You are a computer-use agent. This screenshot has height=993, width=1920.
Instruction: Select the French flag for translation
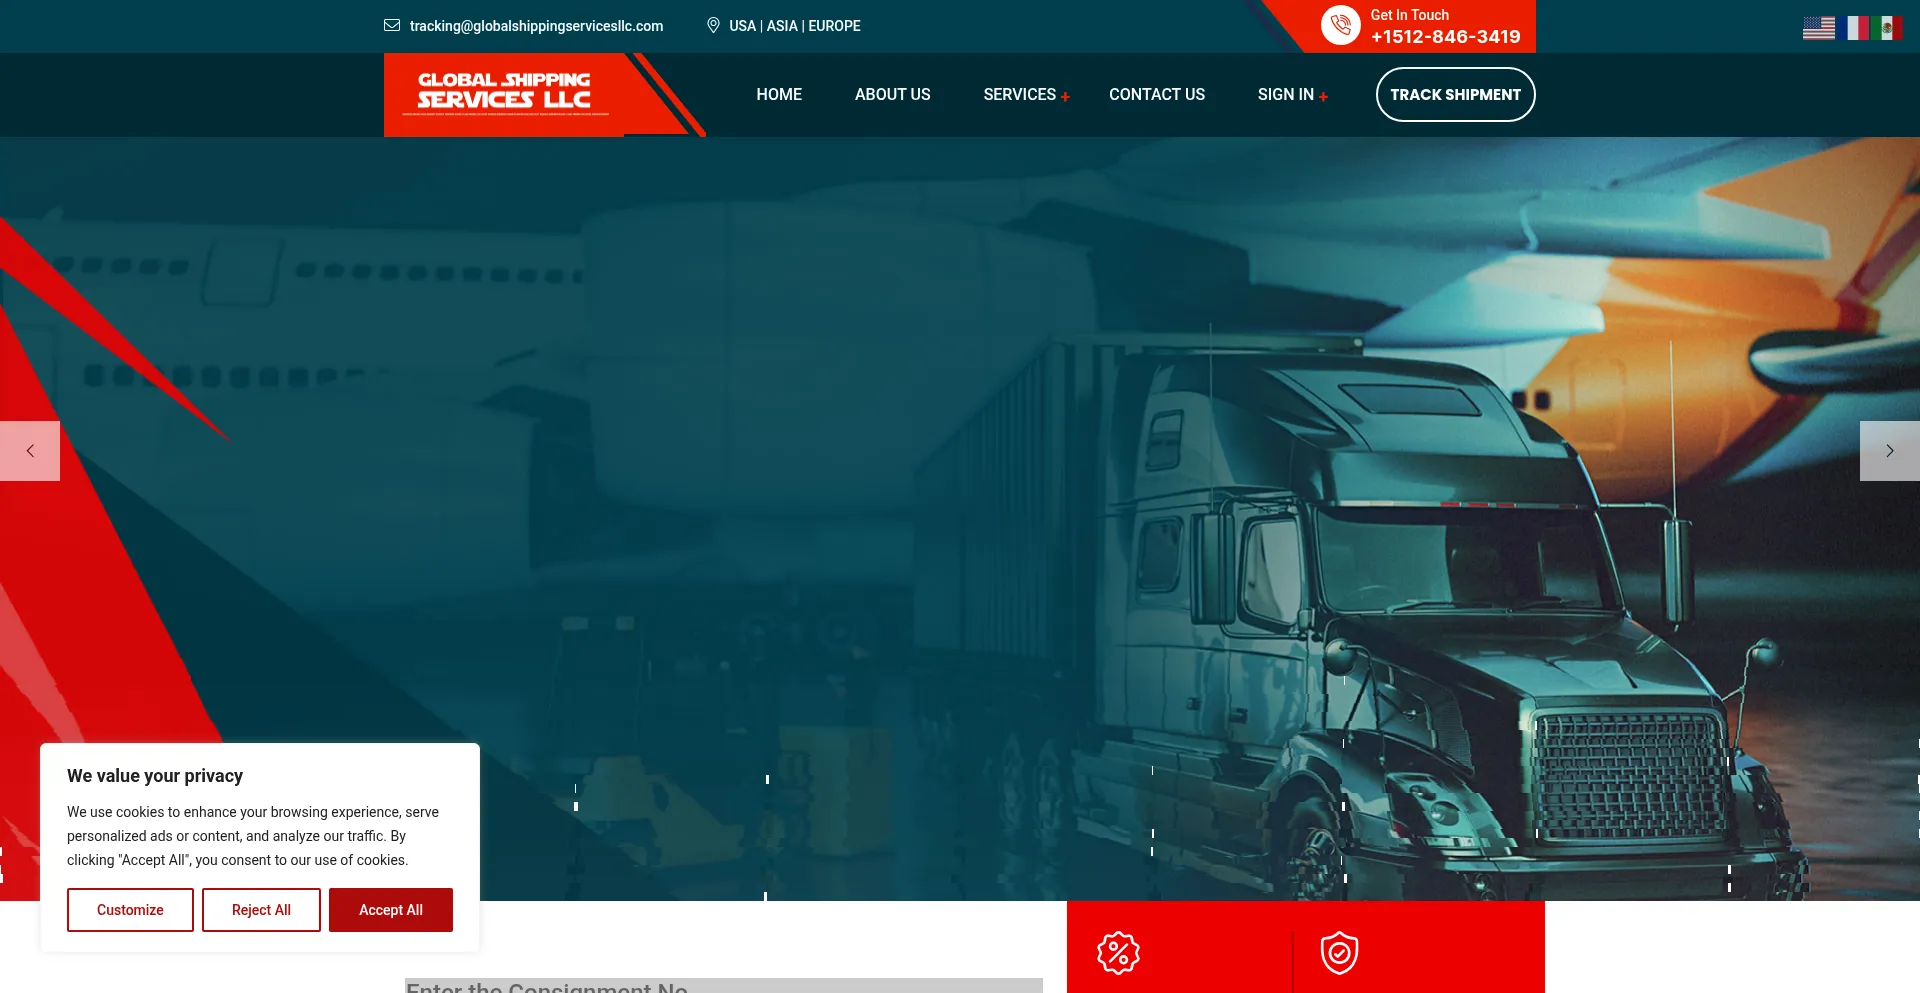1855,27
